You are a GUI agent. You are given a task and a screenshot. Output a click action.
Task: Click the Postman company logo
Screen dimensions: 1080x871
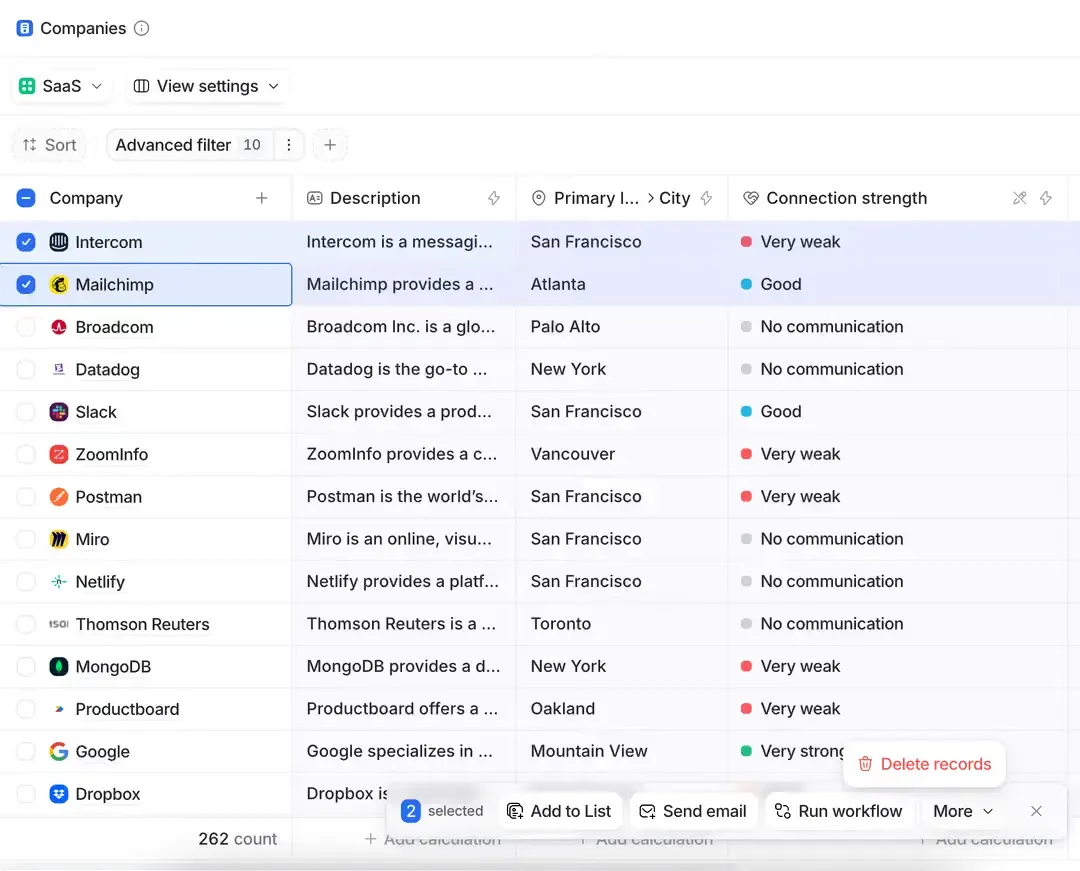(x=59, y=497)
